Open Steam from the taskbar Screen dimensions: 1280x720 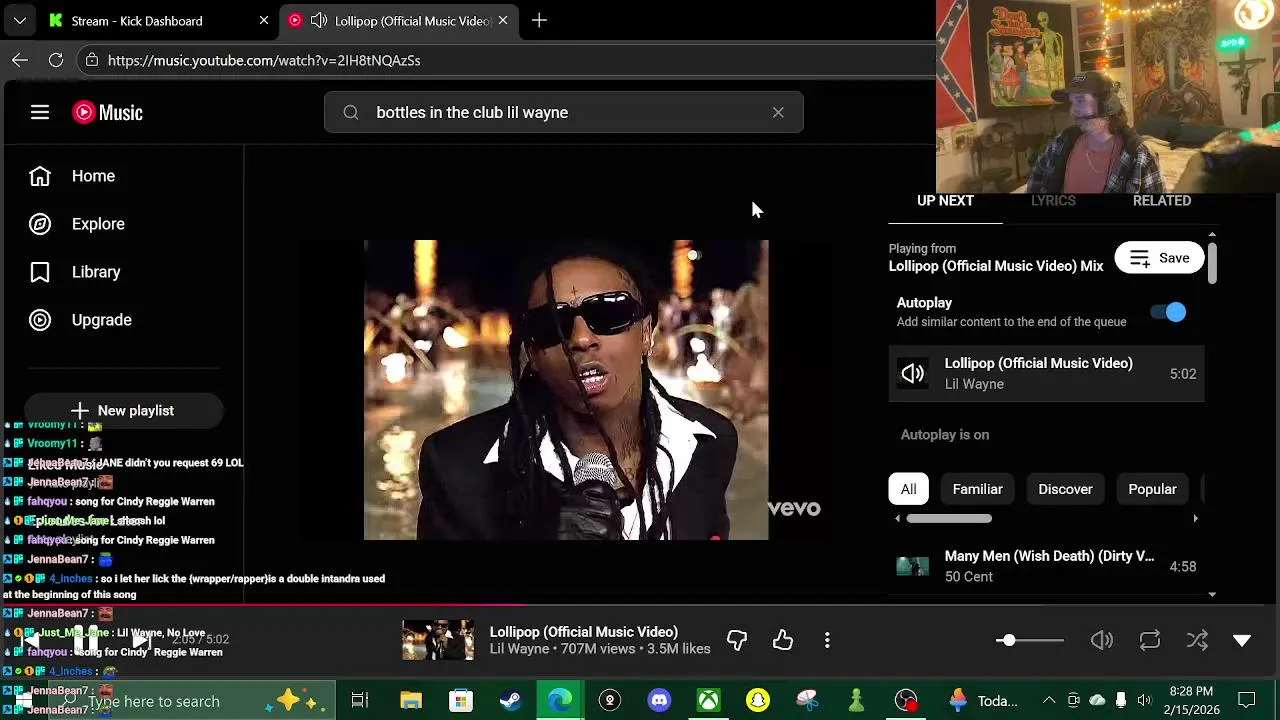click(510, 700)
